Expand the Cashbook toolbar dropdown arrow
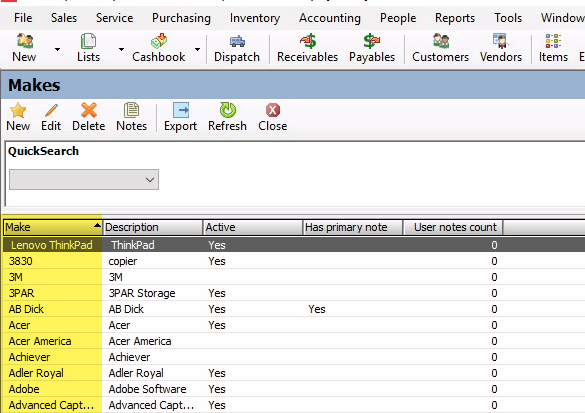585x413 pixels. pyautogui.click(x=197, y=49)
